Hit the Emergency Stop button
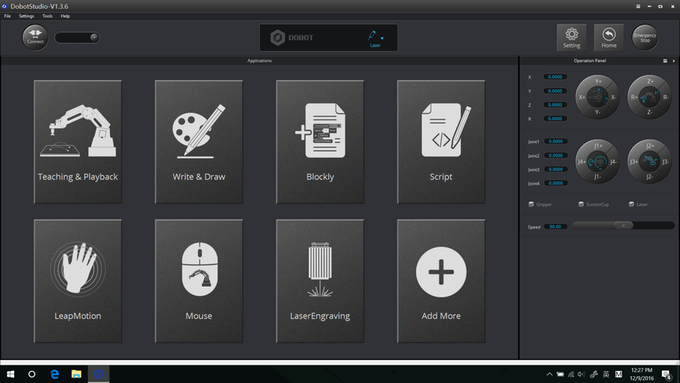Screen dimensions: 680x383 click(x=645, y=37)
